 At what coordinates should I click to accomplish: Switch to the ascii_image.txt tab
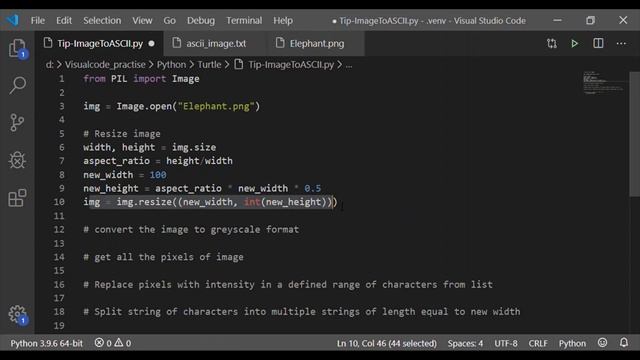click(x=216, y=43)
